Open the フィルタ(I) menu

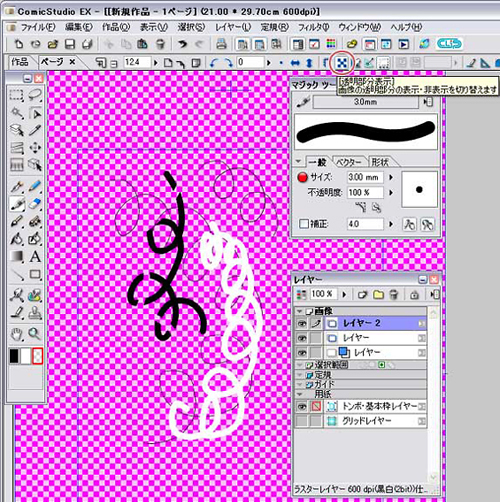pos(313,27)
